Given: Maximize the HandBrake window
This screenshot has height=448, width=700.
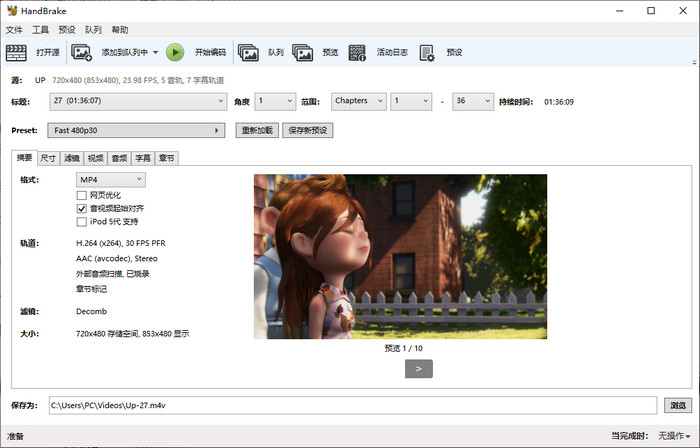Looking at the screenshot, I should pos(651,10).
